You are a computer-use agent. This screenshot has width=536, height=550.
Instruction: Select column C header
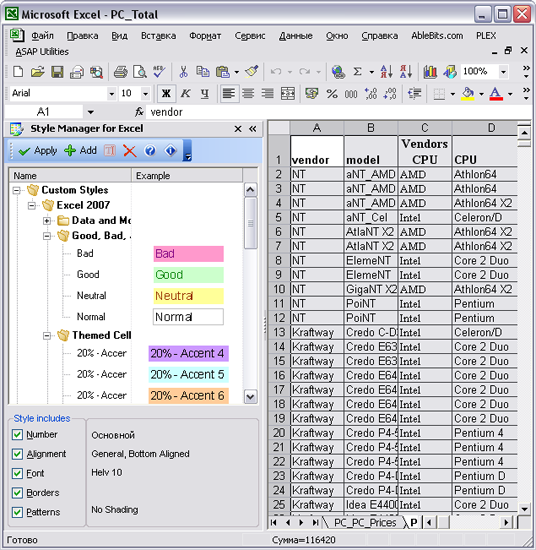point(425,128)
